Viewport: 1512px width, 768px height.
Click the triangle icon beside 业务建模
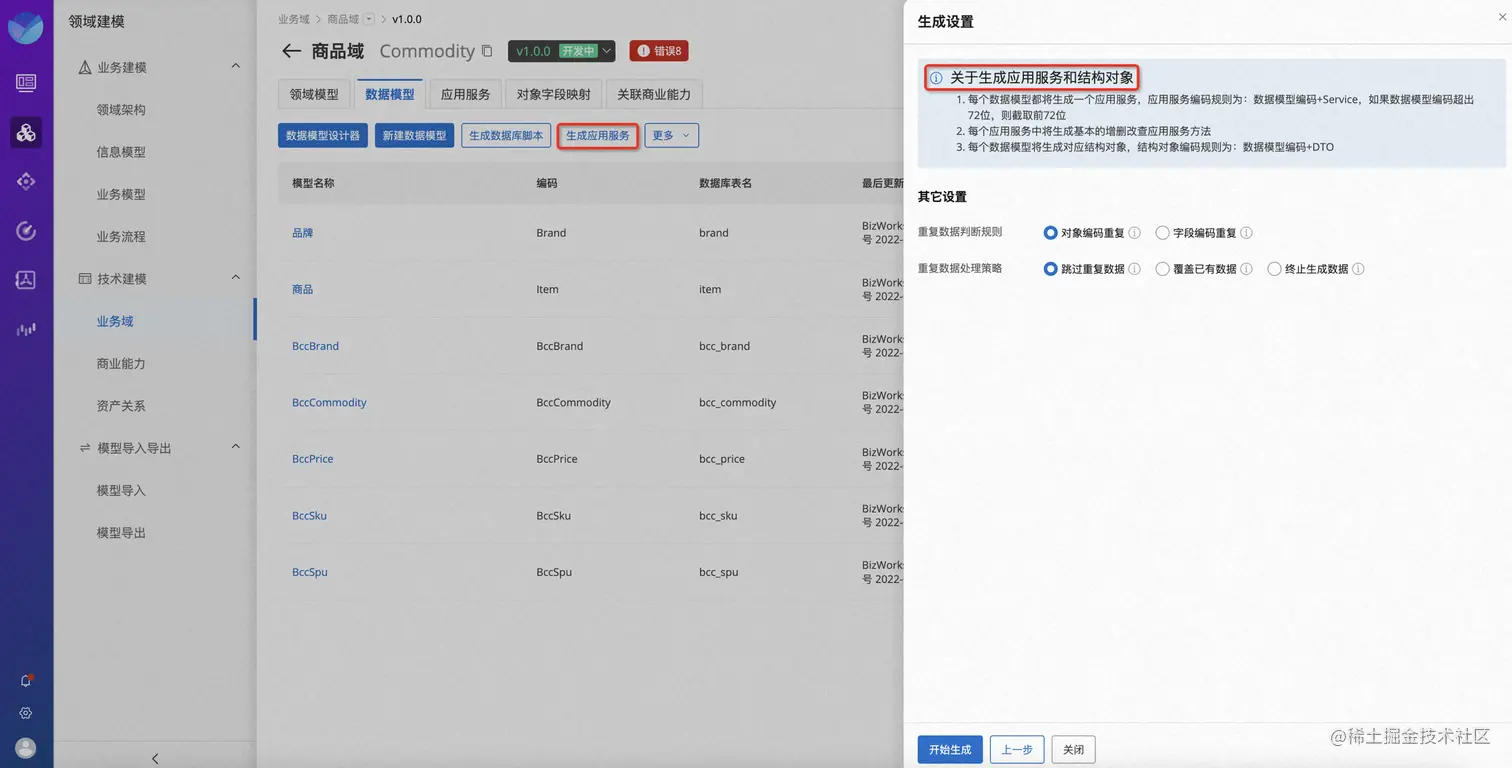click(x=85, y=67)
